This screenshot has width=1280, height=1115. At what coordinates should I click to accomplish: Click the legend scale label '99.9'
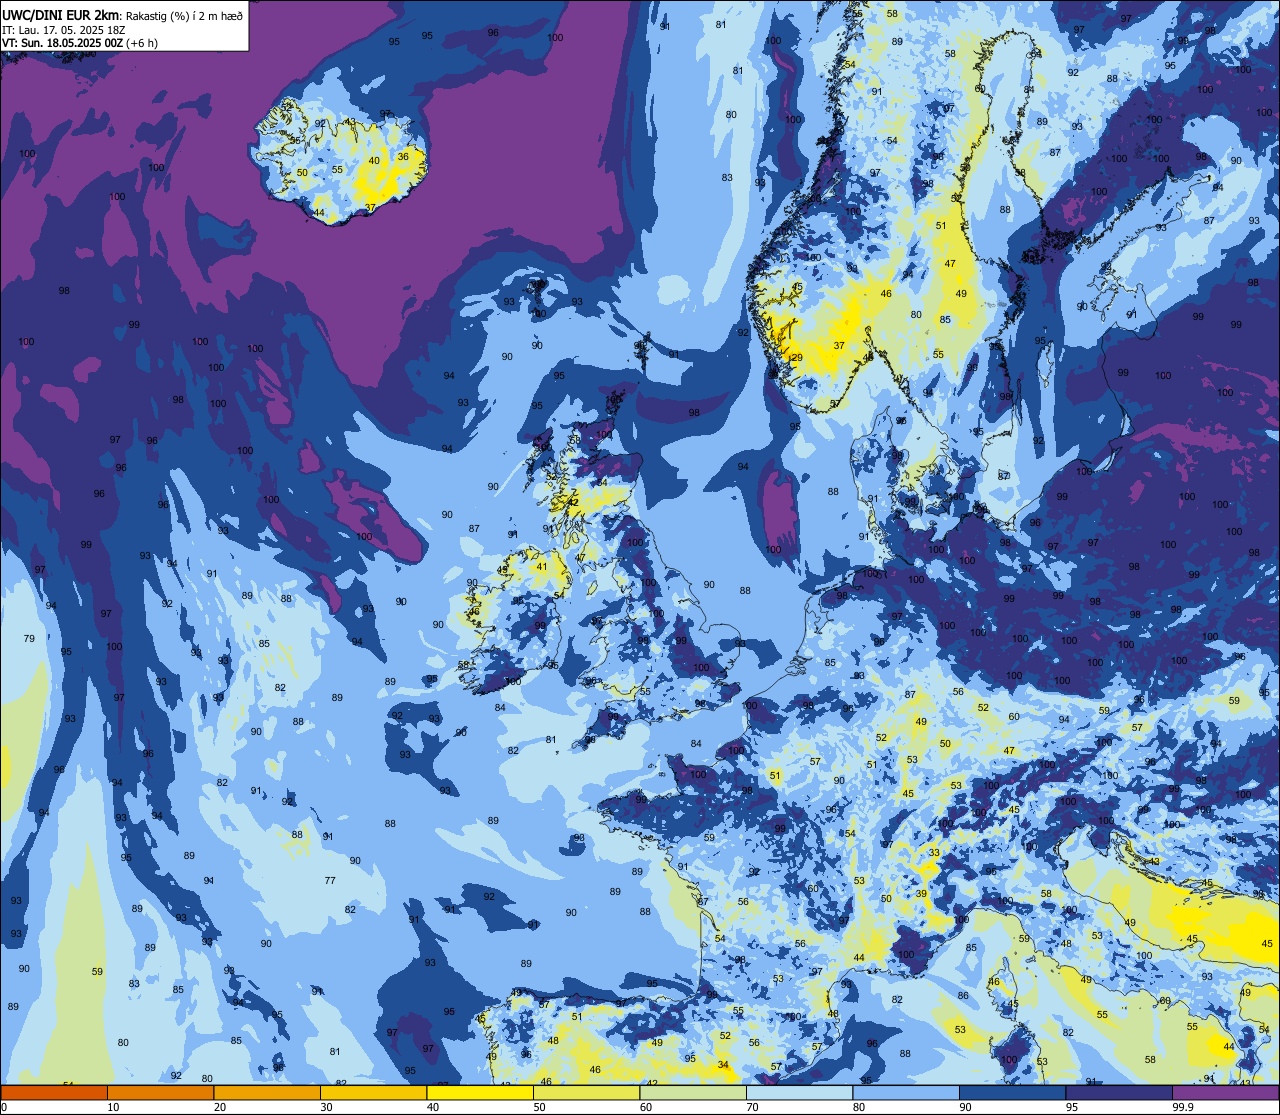coord(1184,1107)
